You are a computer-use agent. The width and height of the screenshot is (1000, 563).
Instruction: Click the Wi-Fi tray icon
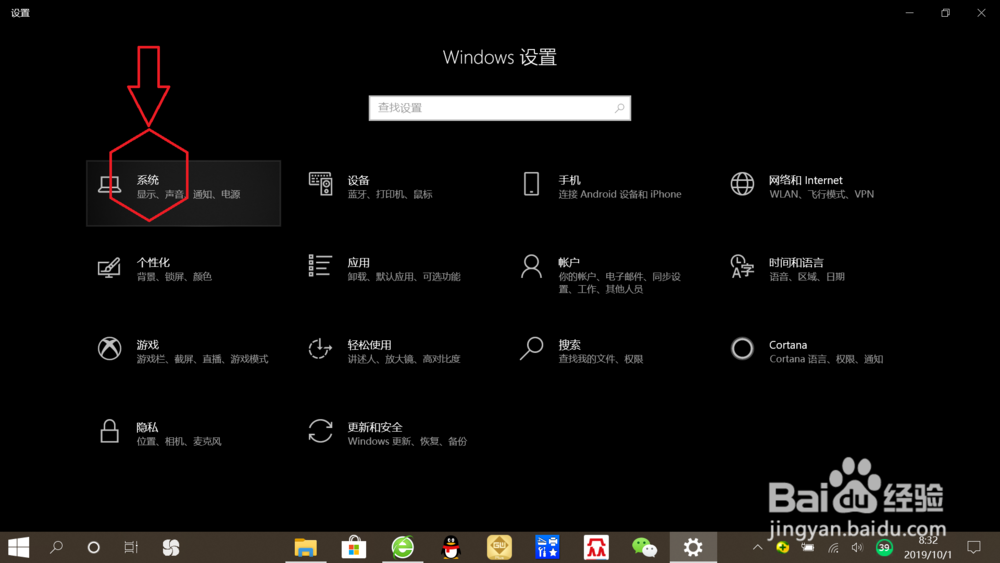(x=834, y=547)
